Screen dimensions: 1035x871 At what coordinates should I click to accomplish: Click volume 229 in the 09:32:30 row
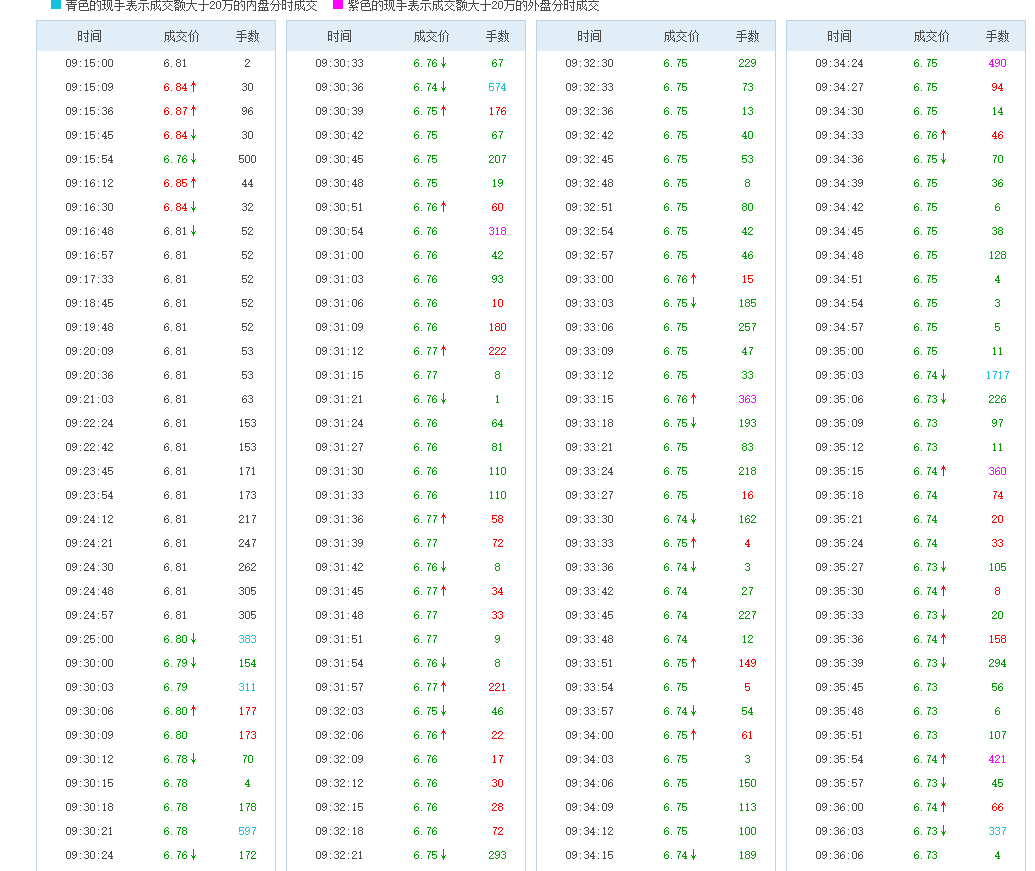[747, 63]
